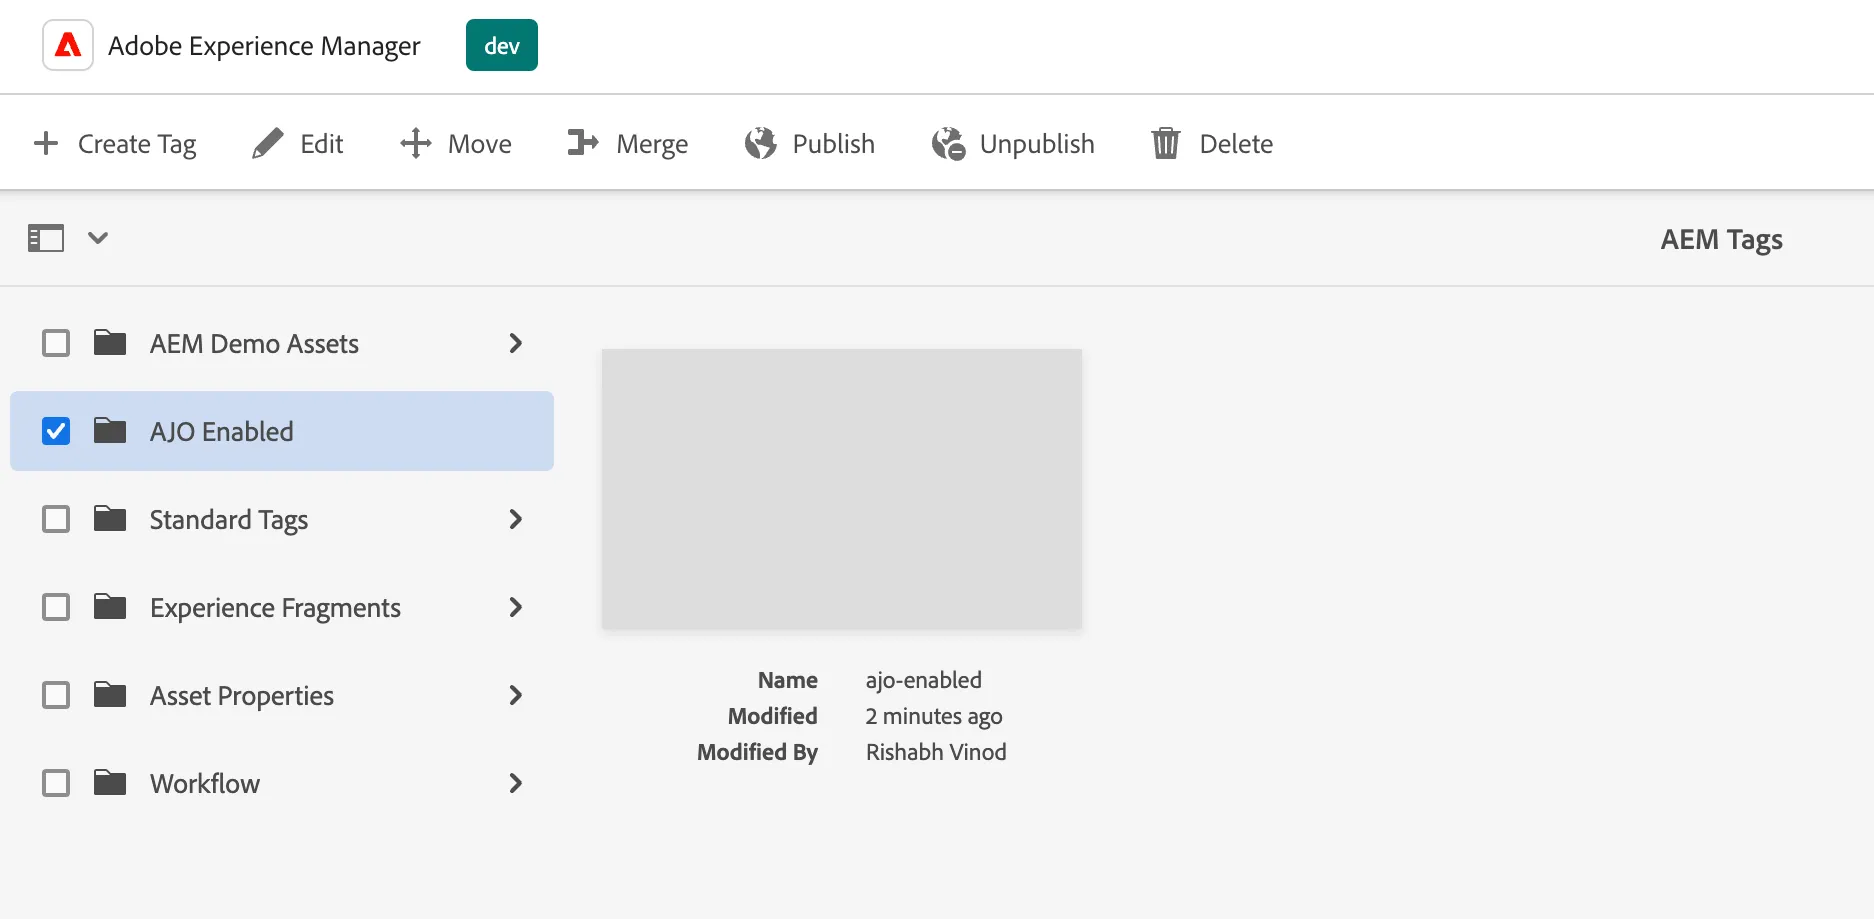Screen dimensions: 1874x919
Task: Click the AEM Tags heading
Action: (1722, 240)
